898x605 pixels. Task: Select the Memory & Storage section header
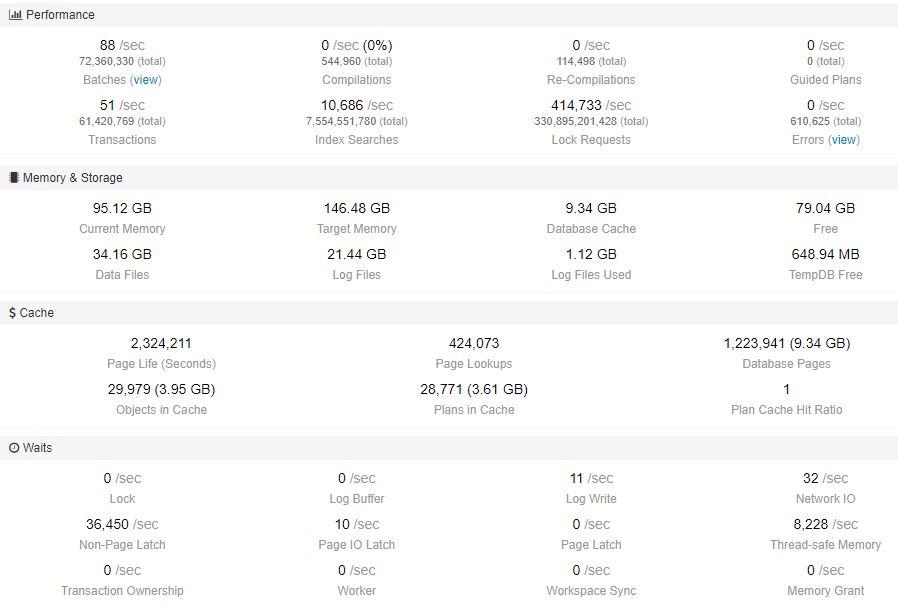[73, 178]
